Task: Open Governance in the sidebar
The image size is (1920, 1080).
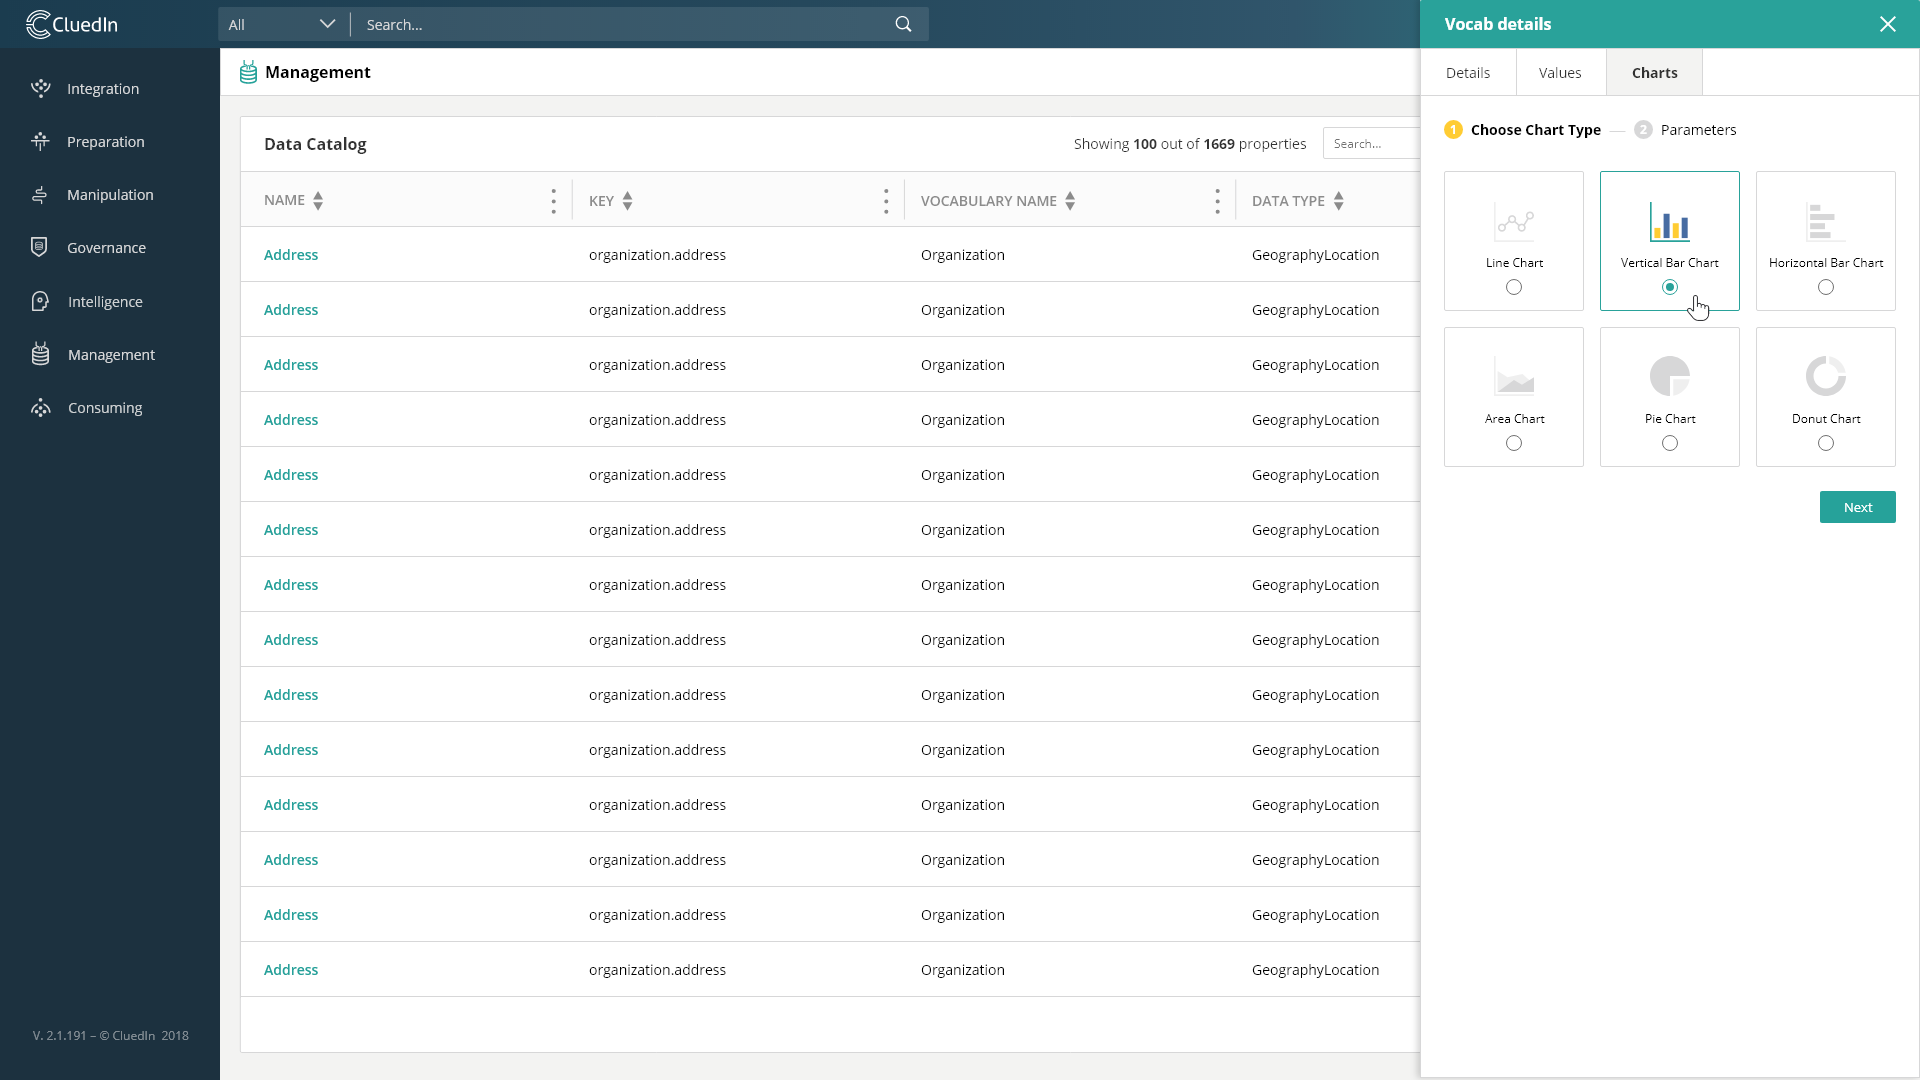Action: [107, 248]
